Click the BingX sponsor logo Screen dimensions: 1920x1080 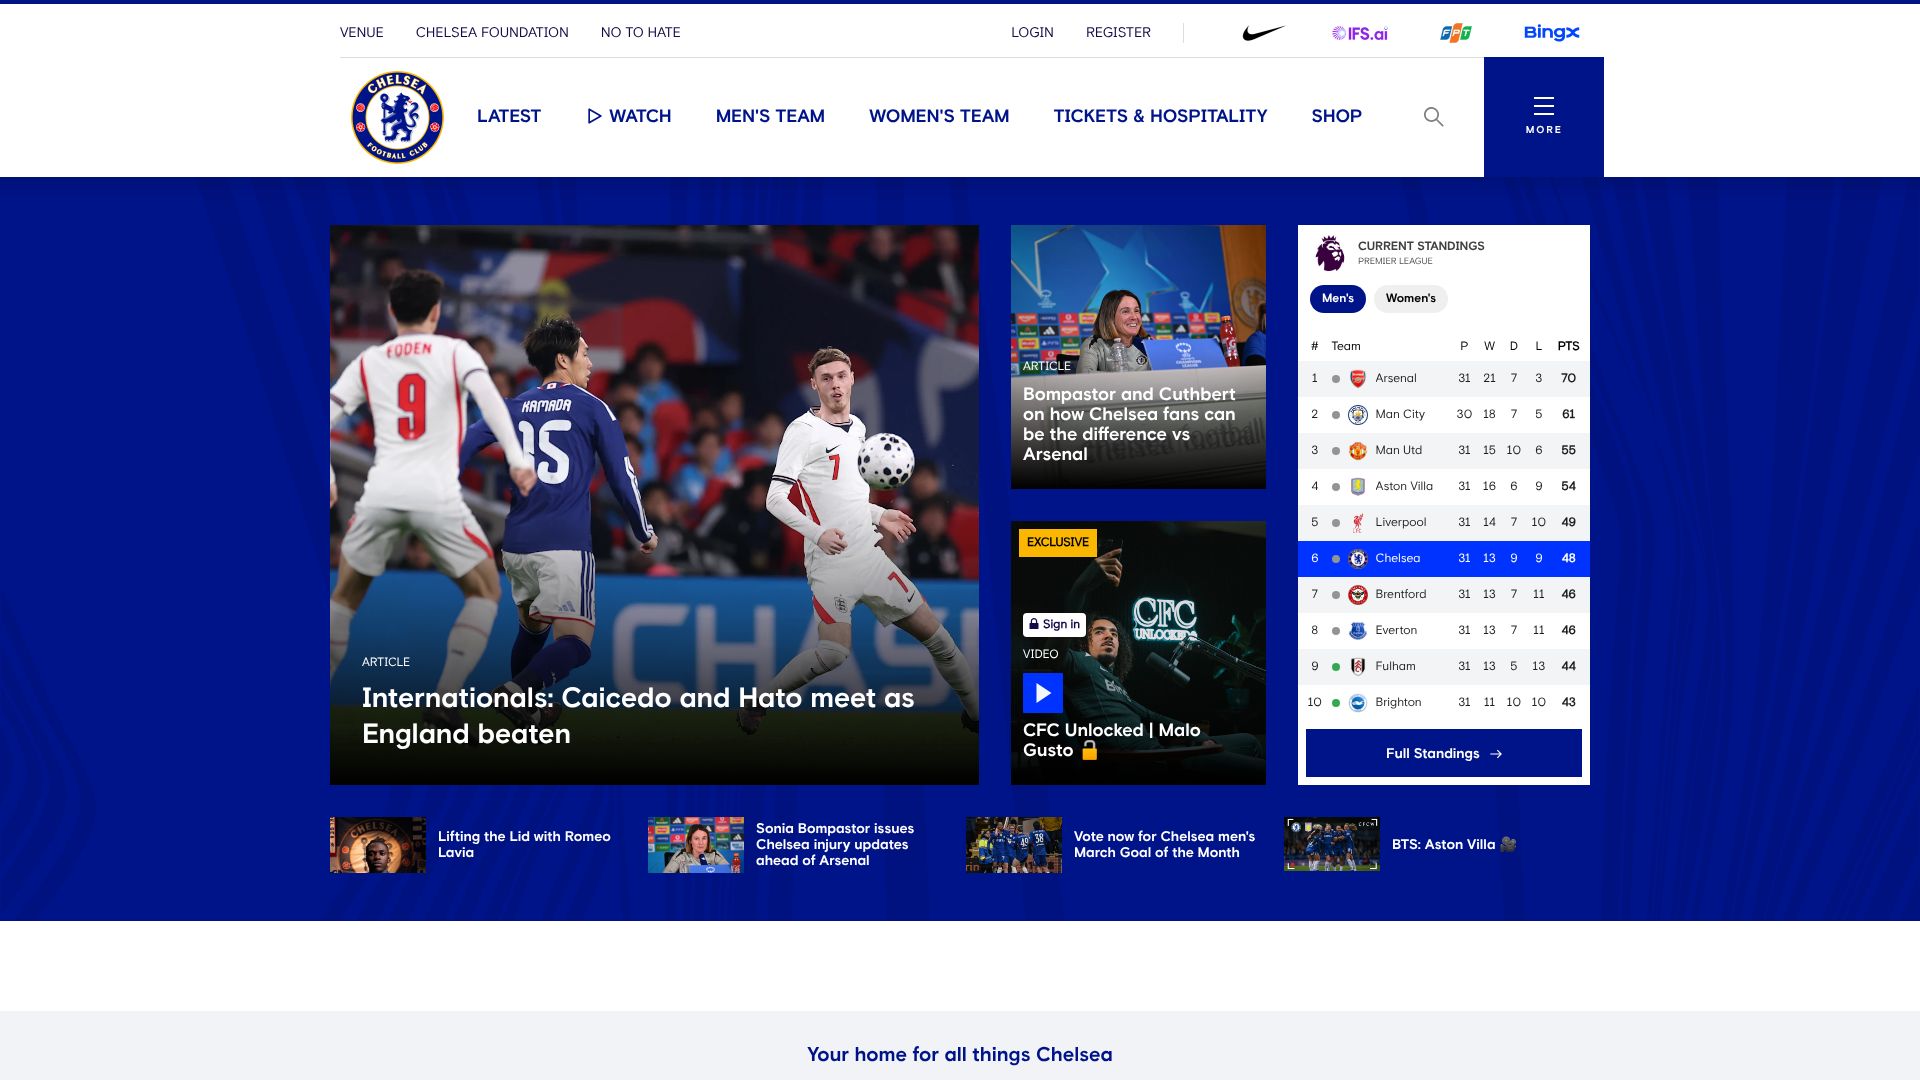[1551, 33]
